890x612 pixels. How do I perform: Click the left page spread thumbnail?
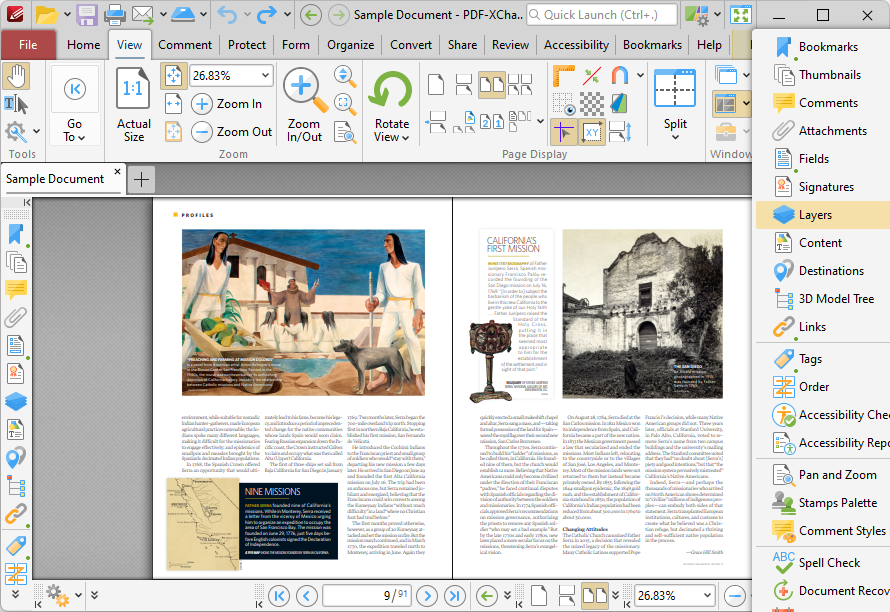303,388
